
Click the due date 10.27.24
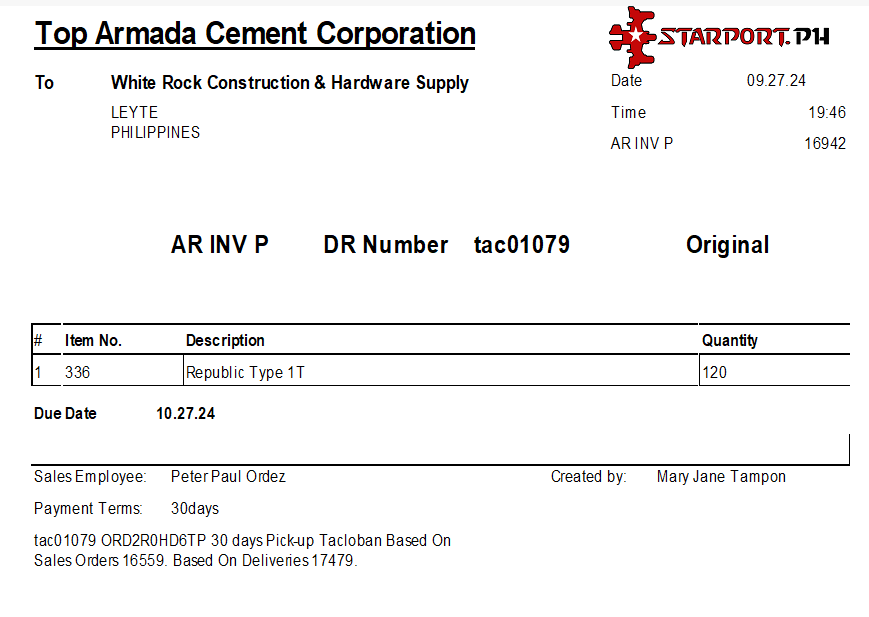tap(185, 413)
